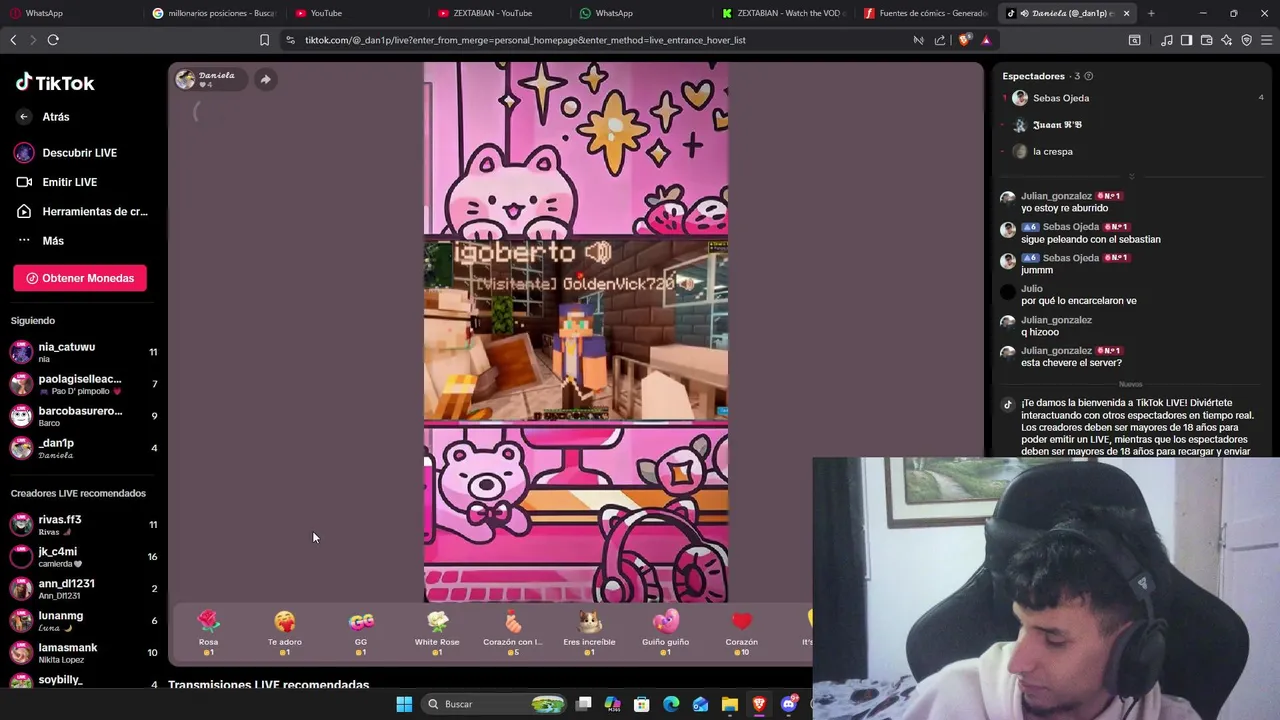
Task: Open File Explorer from taskbar
Action: coord(730,704)
